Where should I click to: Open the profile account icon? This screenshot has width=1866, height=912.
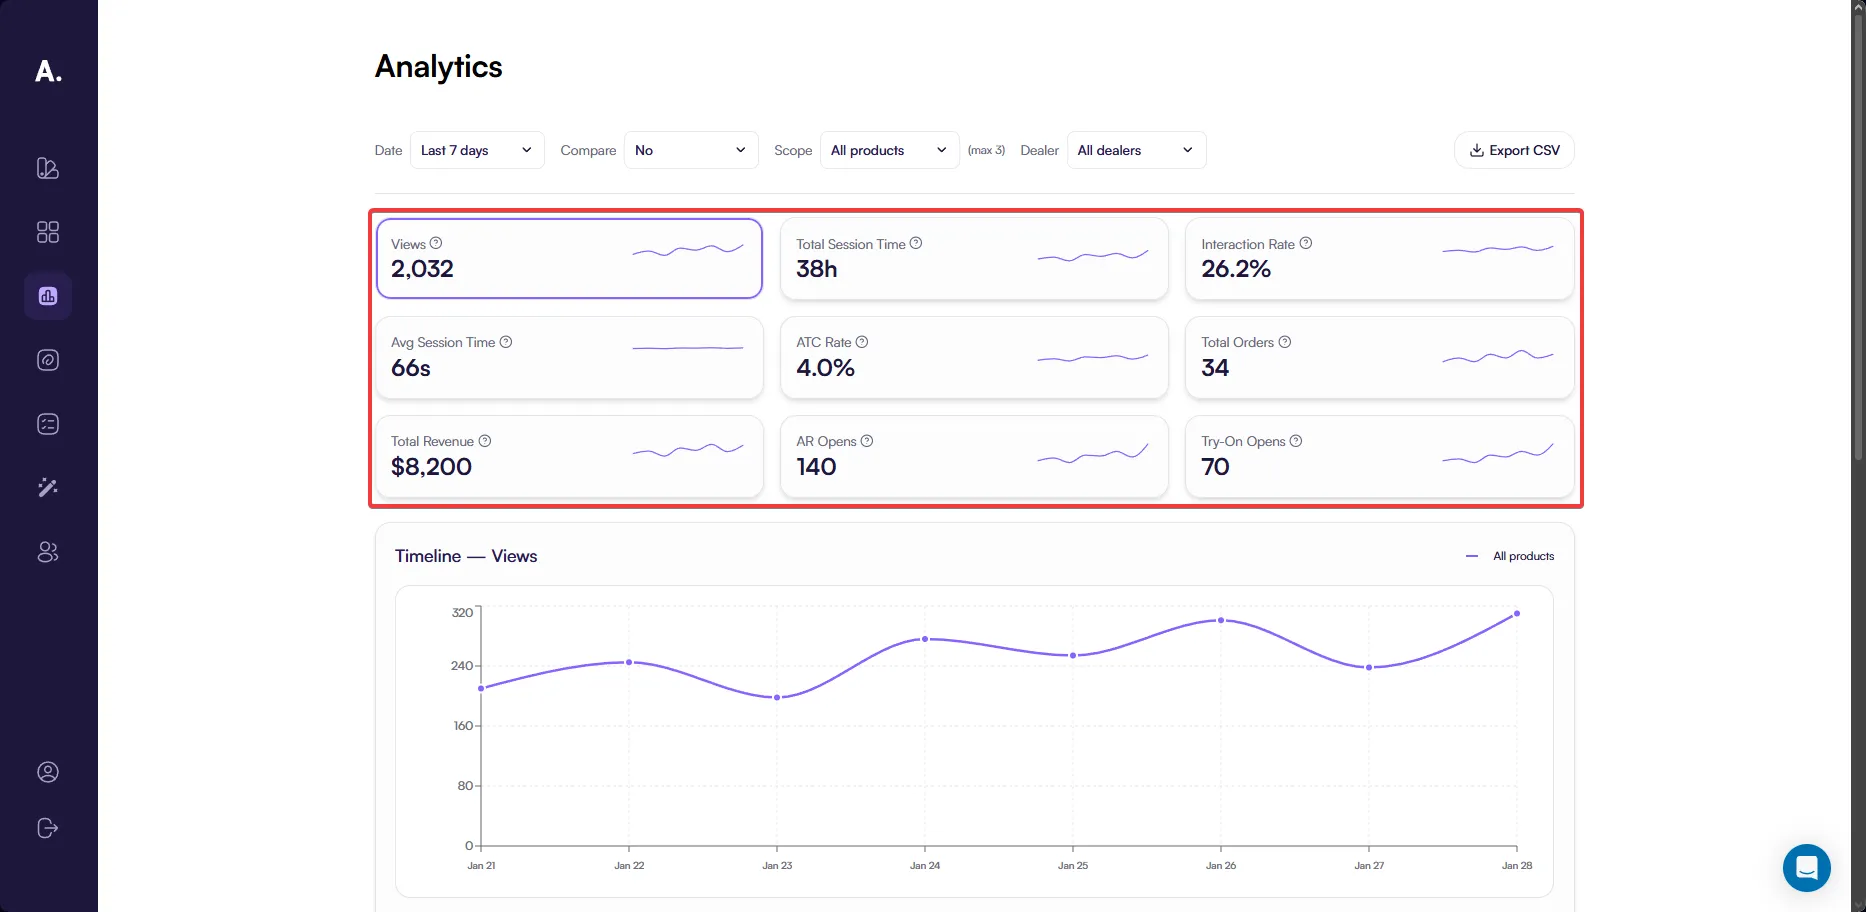48,772
